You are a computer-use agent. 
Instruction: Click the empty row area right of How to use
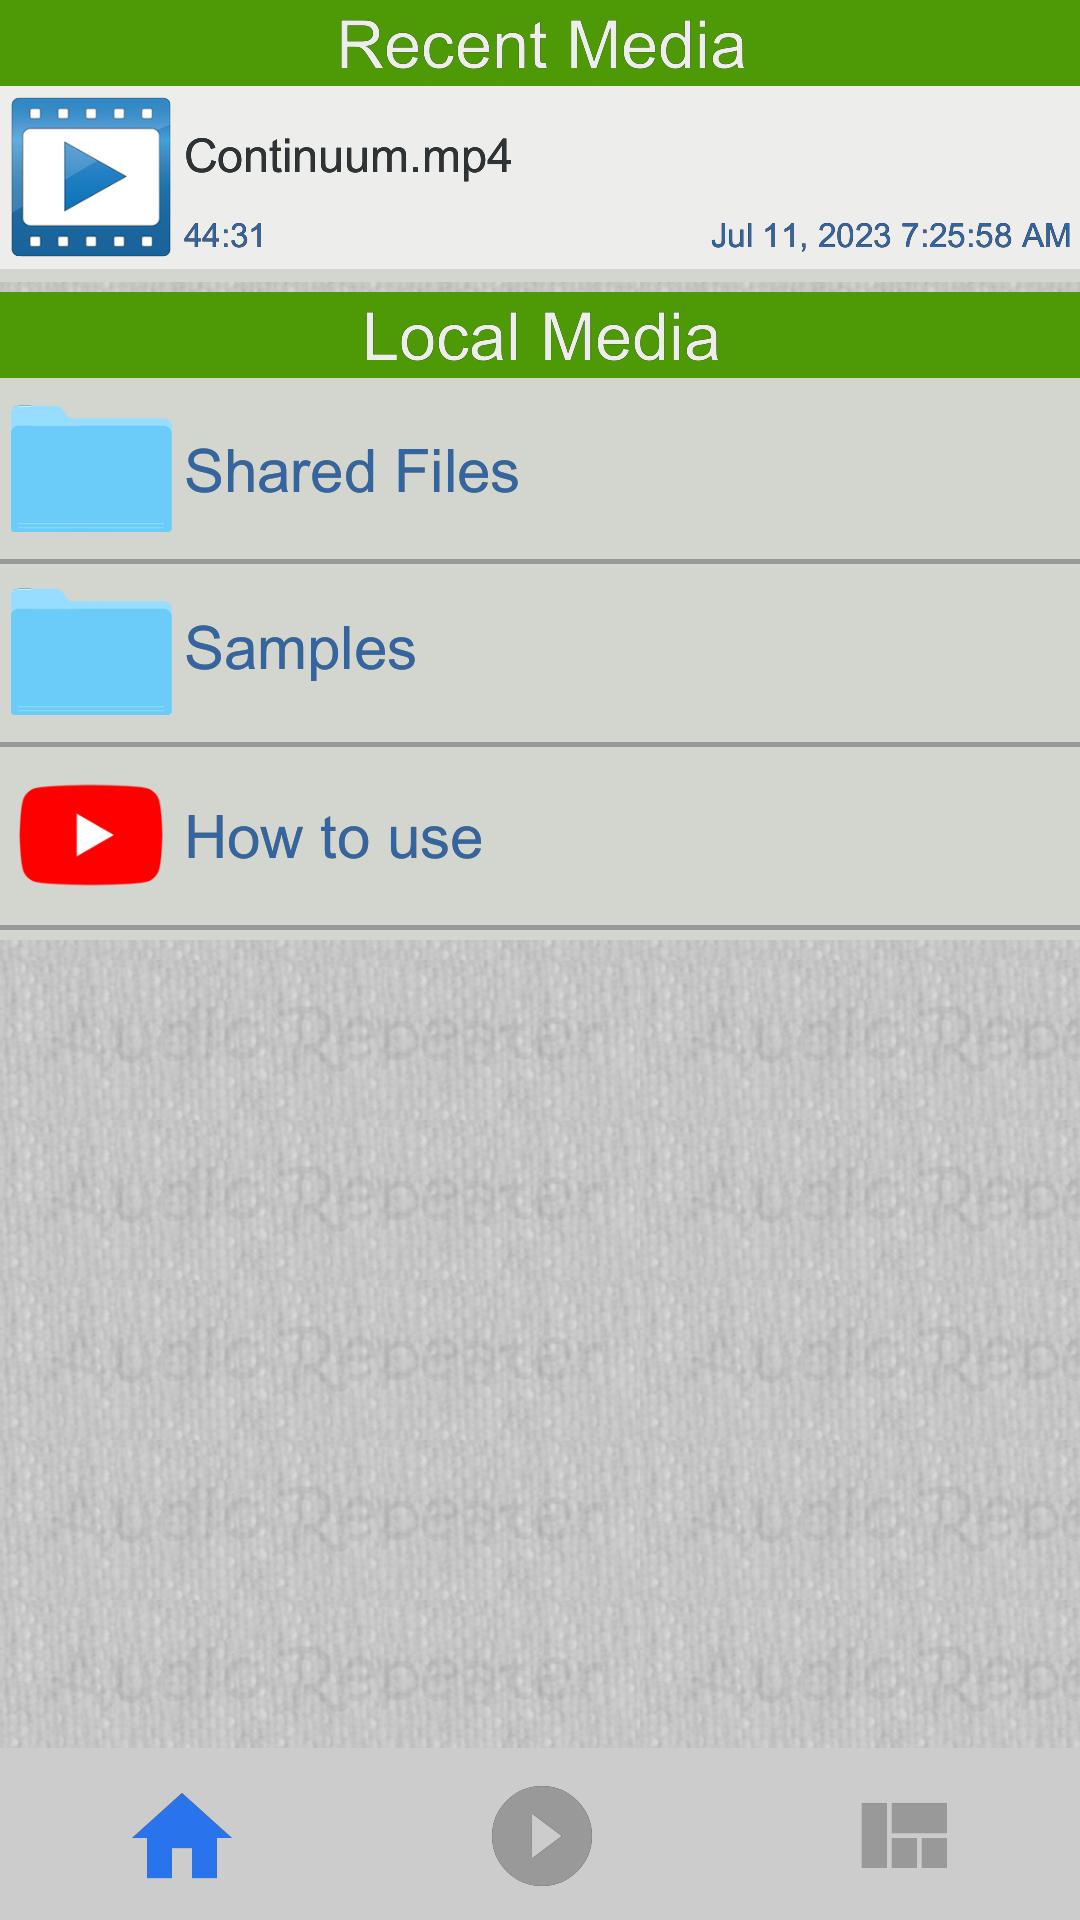(x=780, y=837)
